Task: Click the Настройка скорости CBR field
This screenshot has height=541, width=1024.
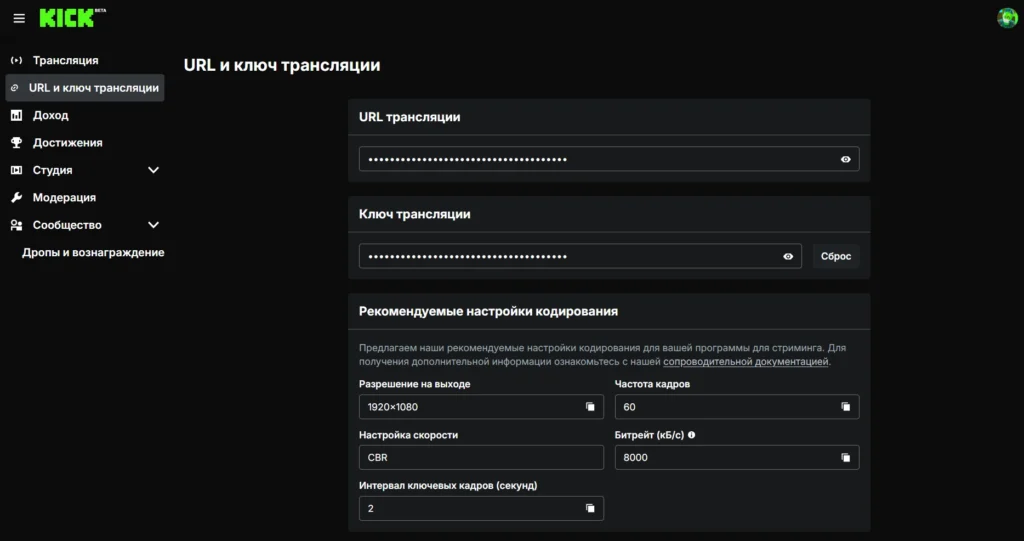Action: pos(481,457)
